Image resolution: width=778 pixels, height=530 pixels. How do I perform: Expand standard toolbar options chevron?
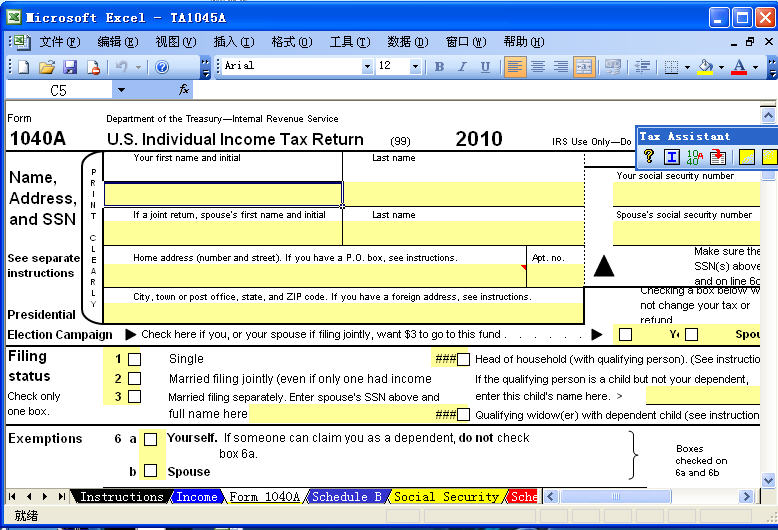coord(205,67)
